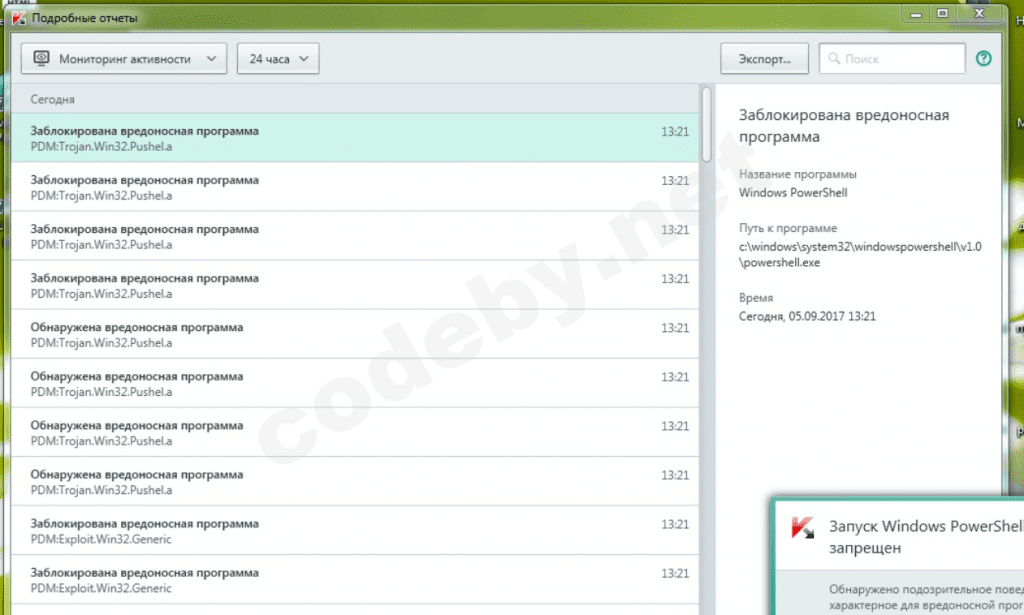Click the Экспорт... button
Screen dimensions: 1024x615
pos(764,59)
